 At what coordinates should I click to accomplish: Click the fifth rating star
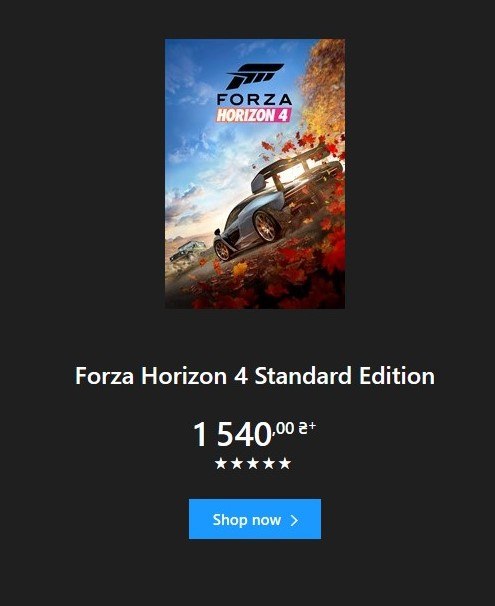tap(285, 463)
